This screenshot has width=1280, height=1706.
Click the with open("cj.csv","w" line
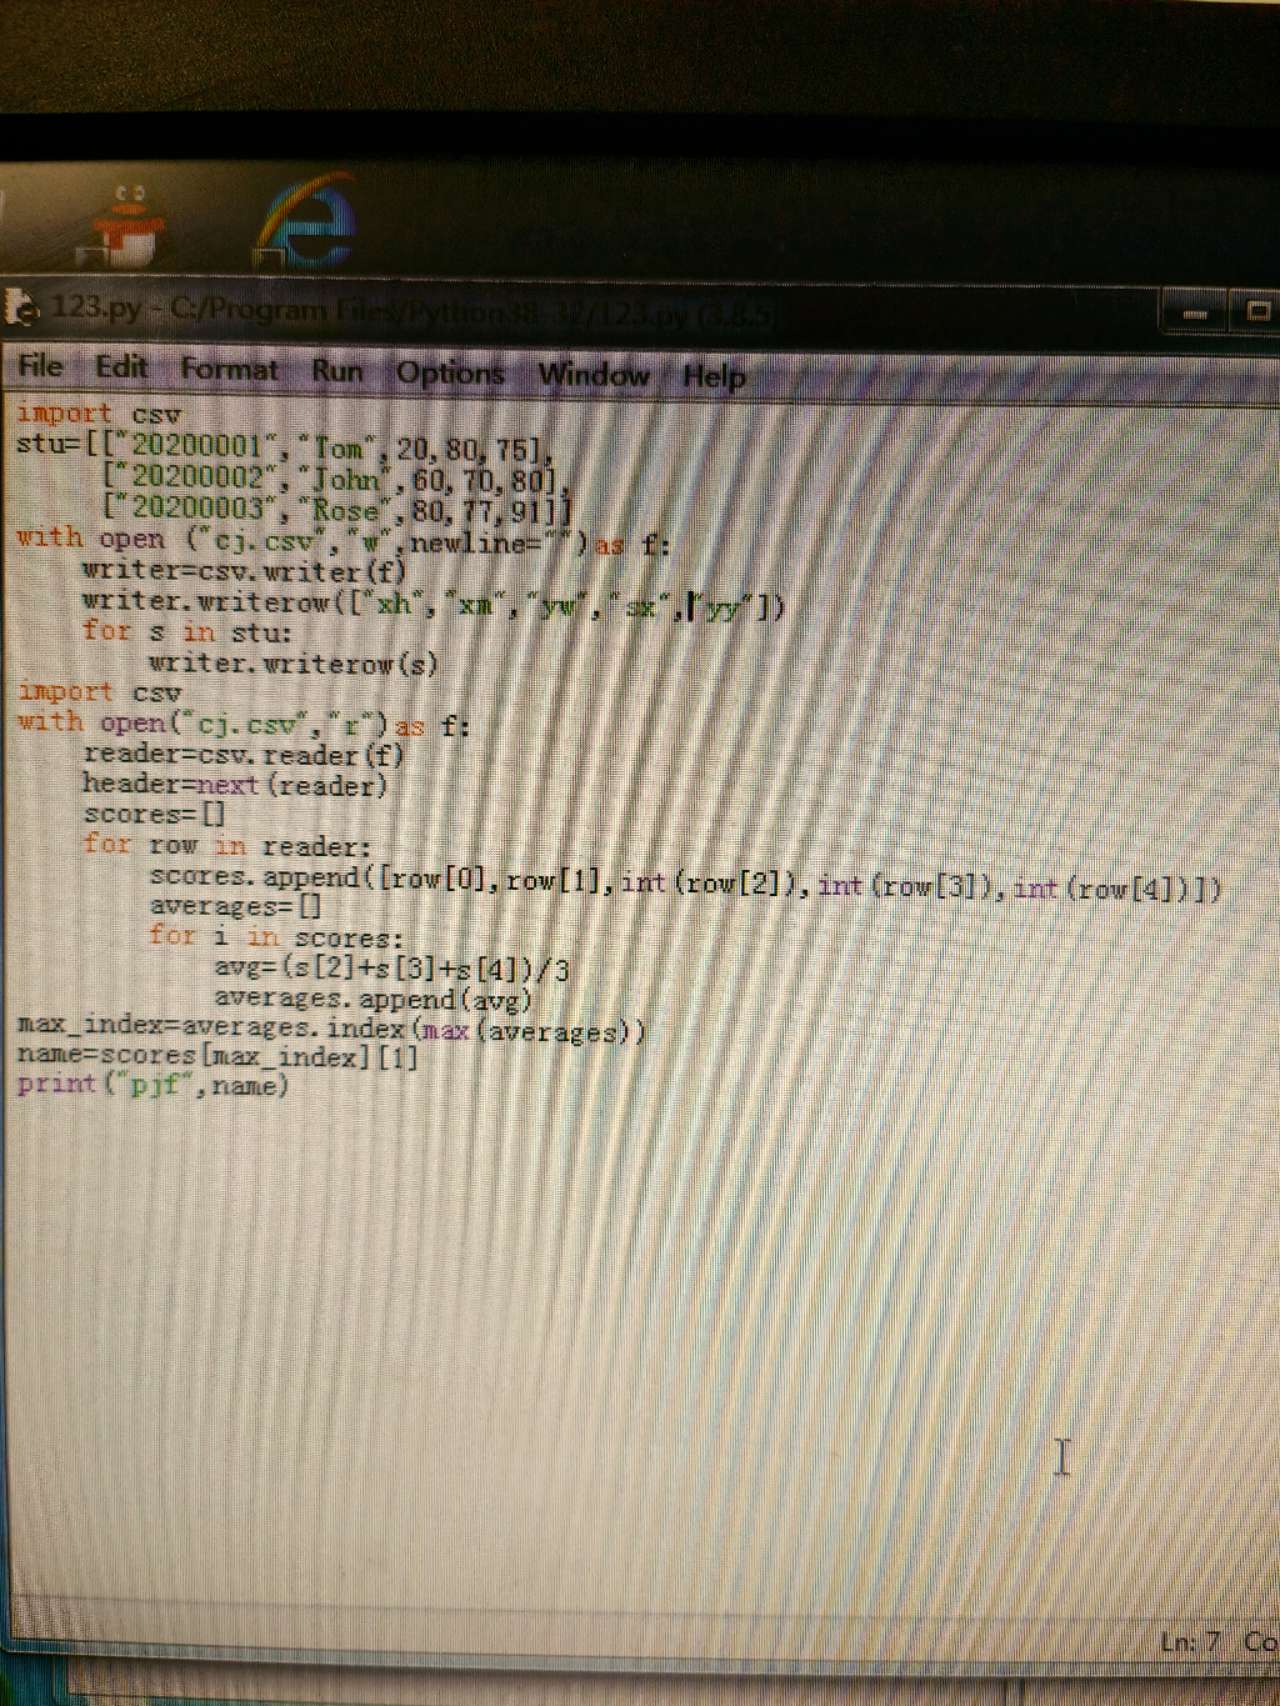(x=344, y=542)
